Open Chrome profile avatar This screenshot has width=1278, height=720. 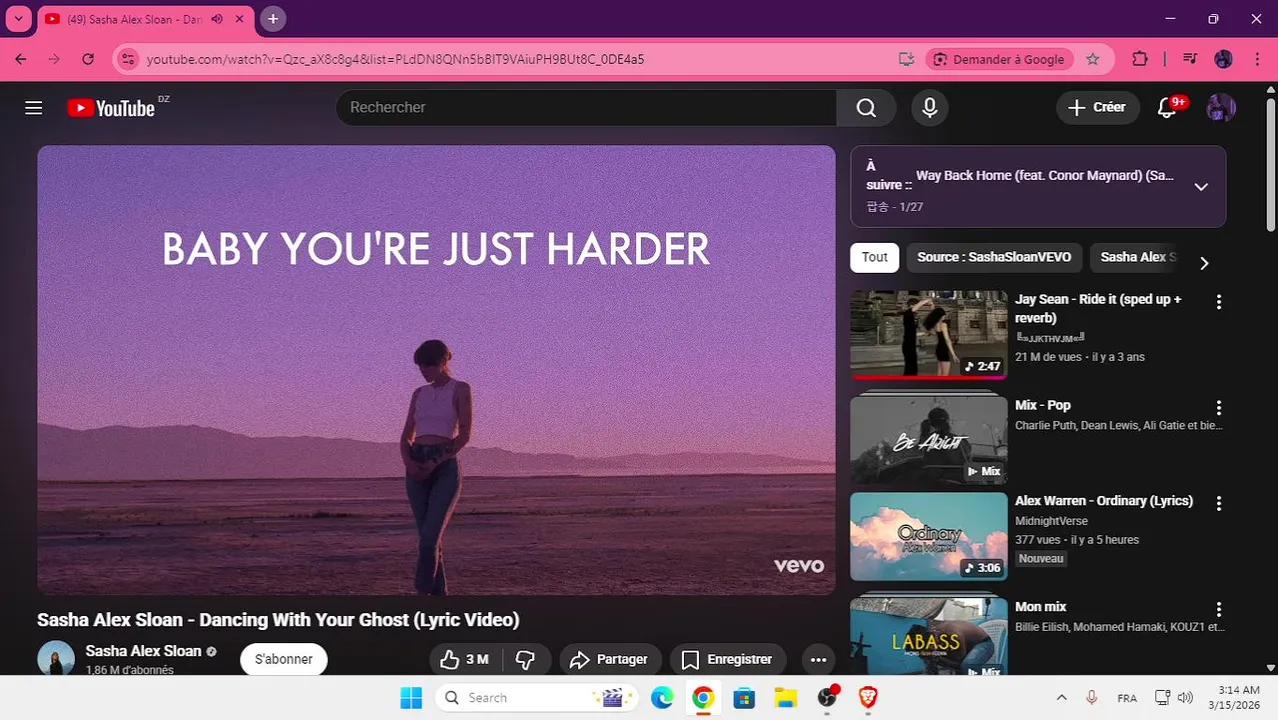pos(1223,59)
